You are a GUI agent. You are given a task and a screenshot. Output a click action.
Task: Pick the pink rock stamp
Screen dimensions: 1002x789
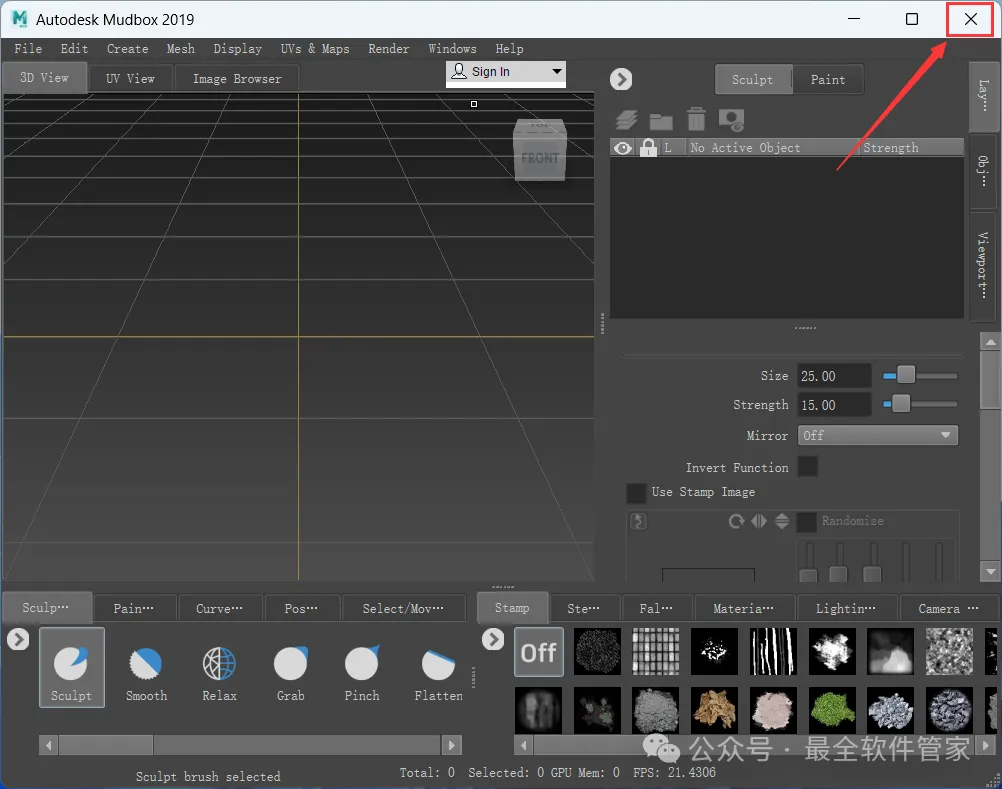tap(773, 710)
